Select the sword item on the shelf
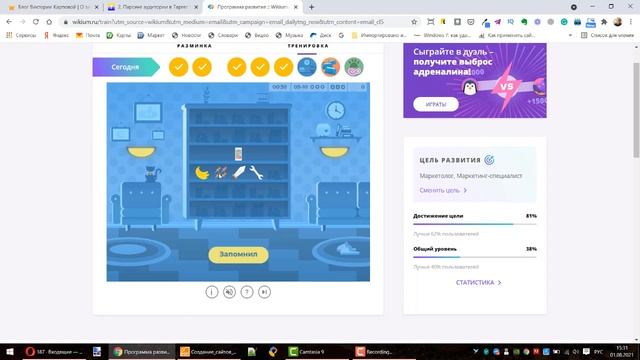 click(239, 172)
